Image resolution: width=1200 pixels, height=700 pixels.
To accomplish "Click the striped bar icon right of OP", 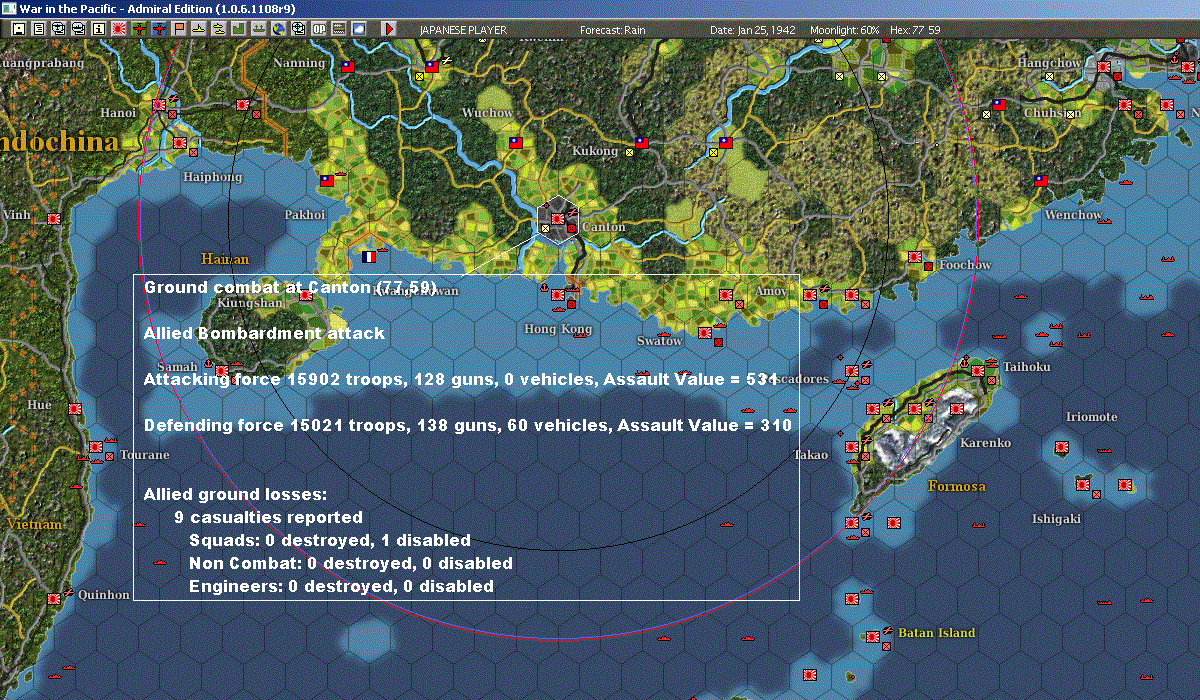I will point(339,29).
